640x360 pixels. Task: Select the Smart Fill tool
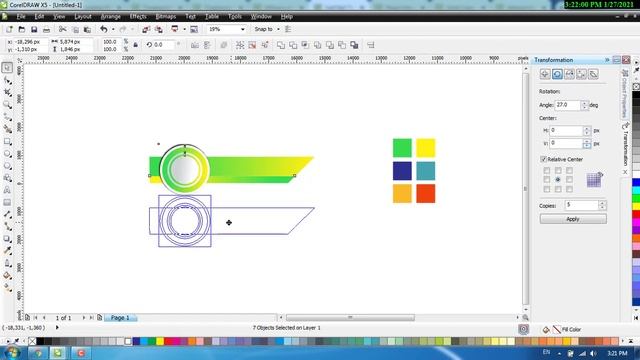7,129
